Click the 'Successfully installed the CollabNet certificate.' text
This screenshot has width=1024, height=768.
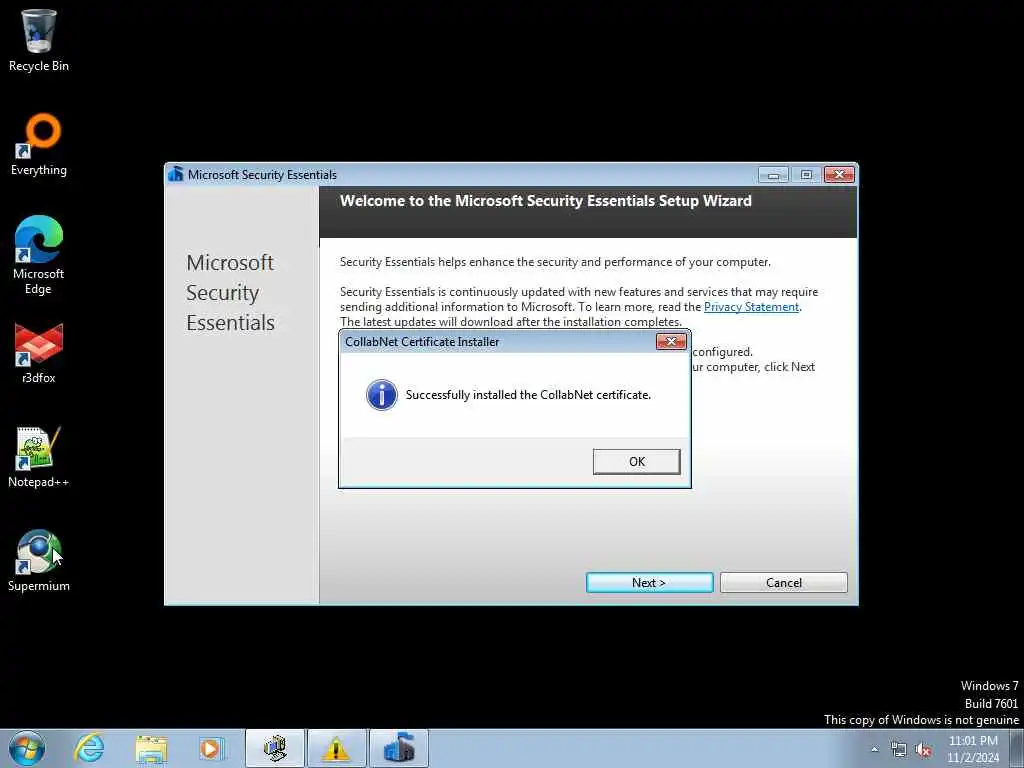528,395
